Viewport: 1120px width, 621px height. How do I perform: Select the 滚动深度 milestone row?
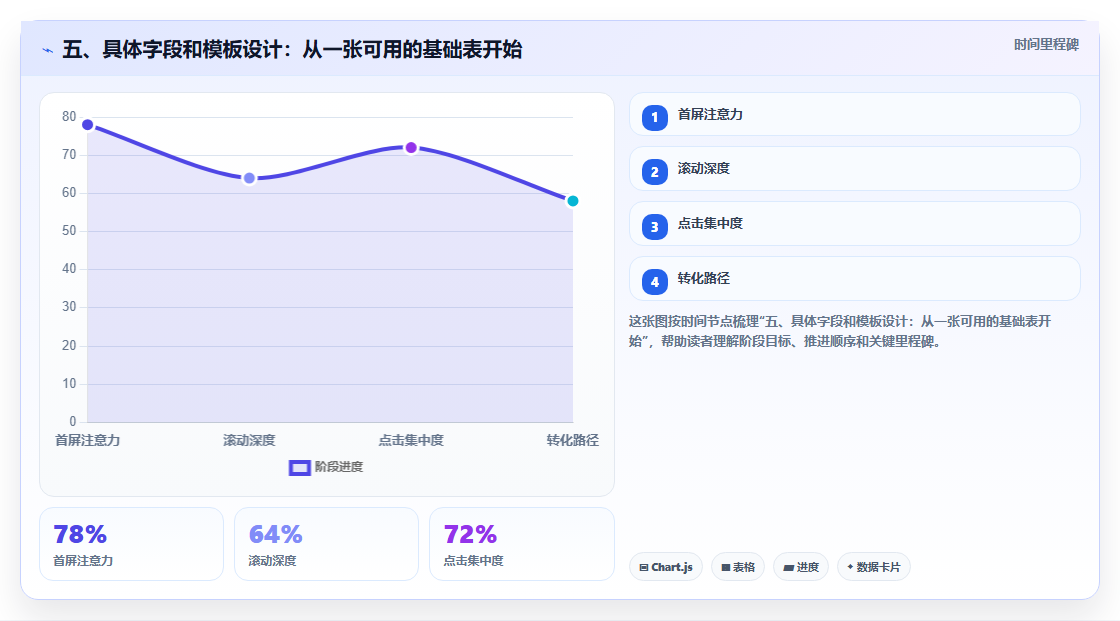coord(854,169)
